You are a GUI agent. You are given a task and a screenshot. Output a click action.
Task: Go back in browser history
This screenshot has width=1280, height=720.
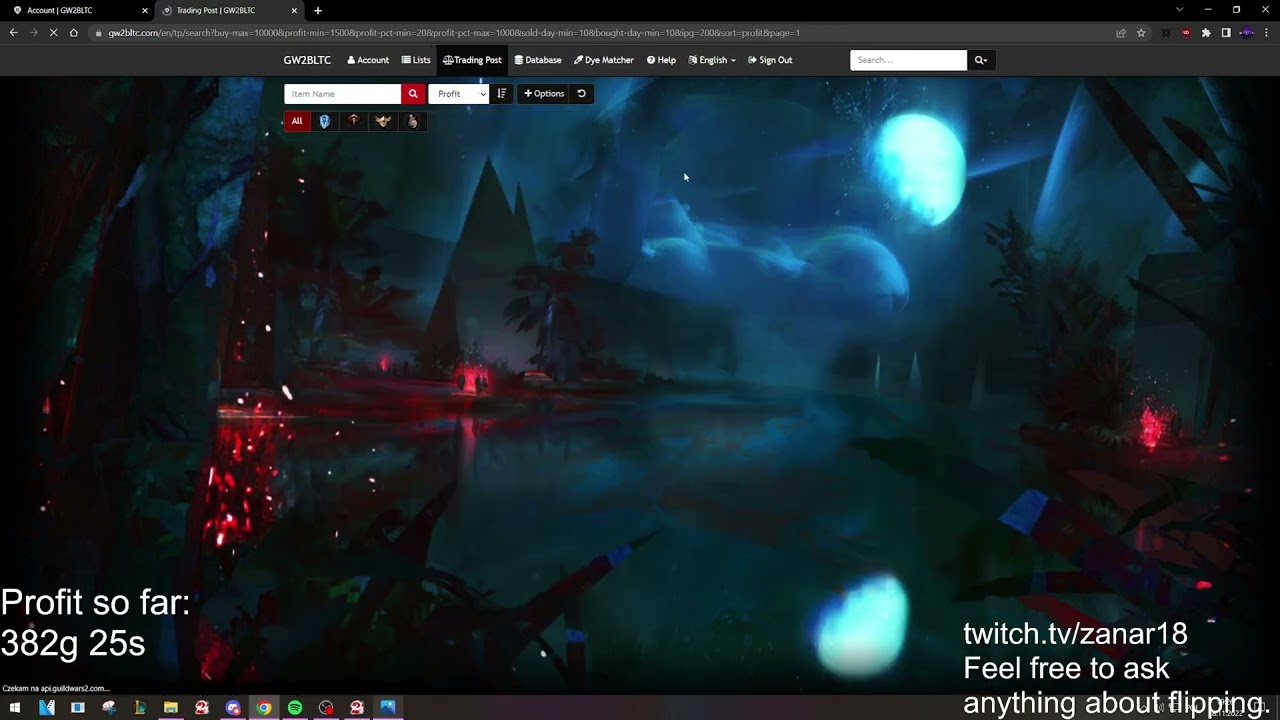(13, 33)
